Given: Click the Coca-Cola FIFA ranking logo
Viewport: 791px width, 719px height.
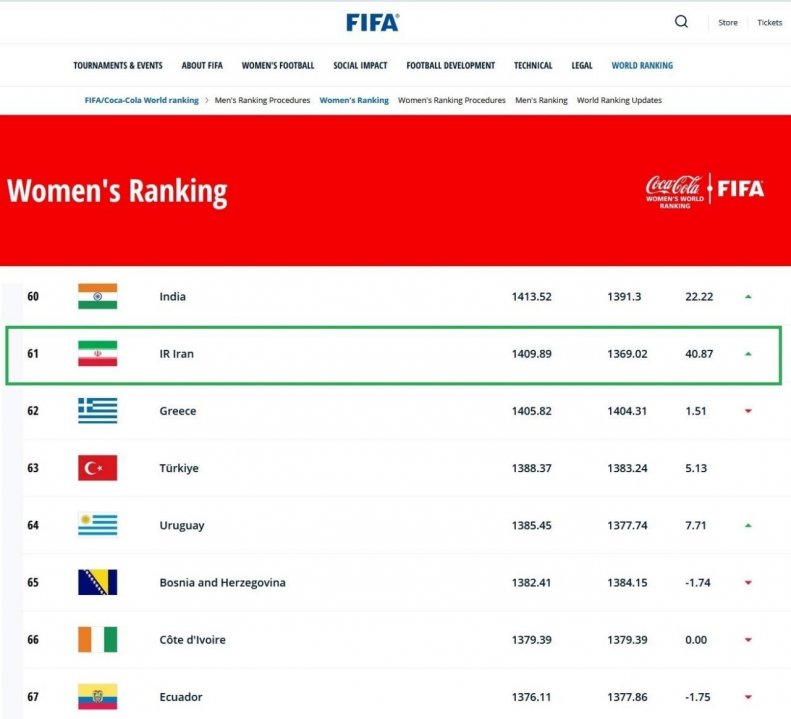Looking at the screenshot, I should point(704,191).
